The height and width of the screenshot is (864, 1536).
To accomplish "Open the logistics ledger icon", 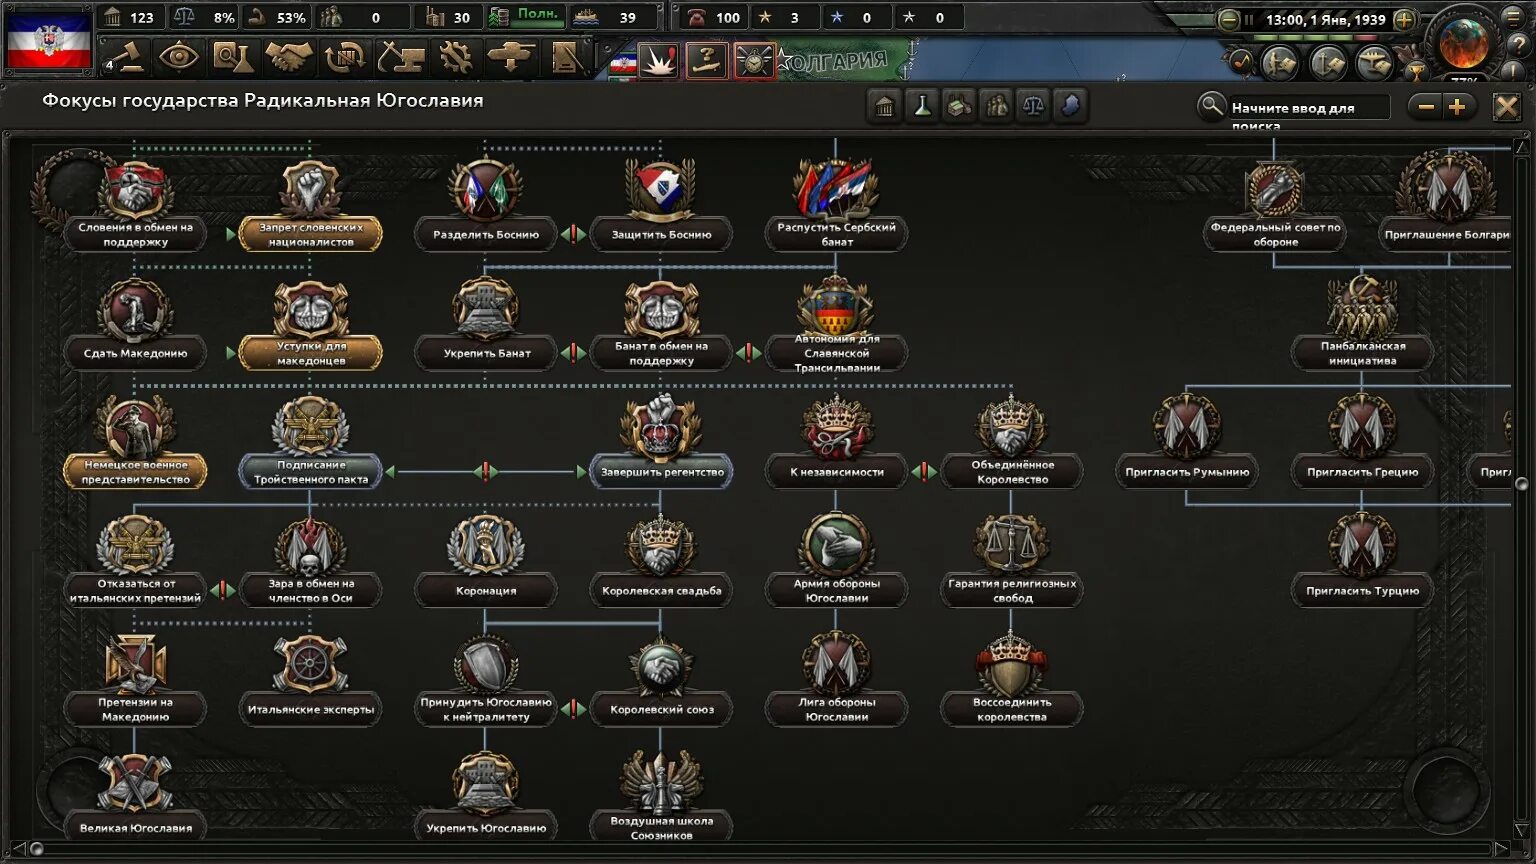I will (566, 57).
